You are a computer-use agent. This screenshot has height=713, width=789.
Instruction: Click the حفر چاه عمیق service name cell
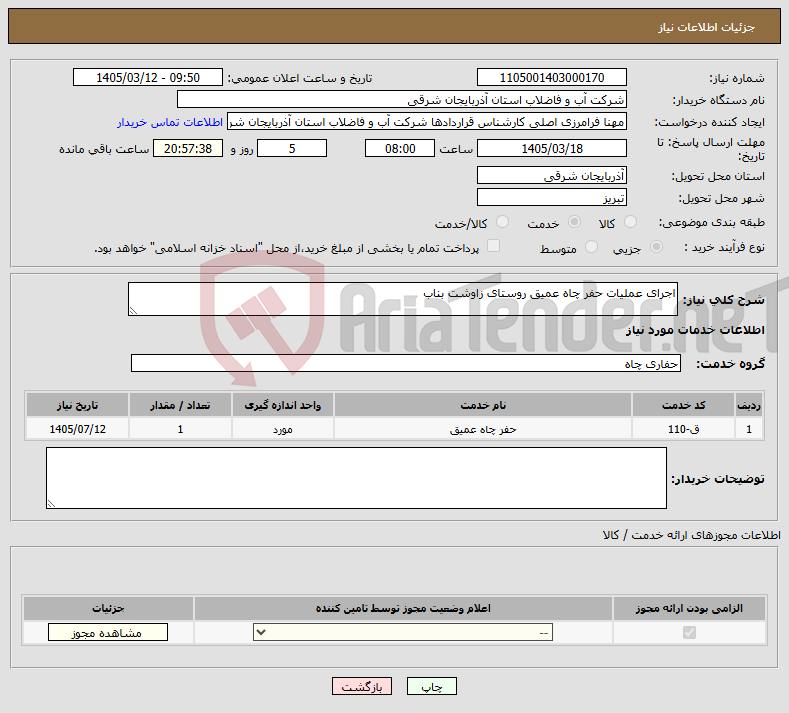[x=483, y=429]
